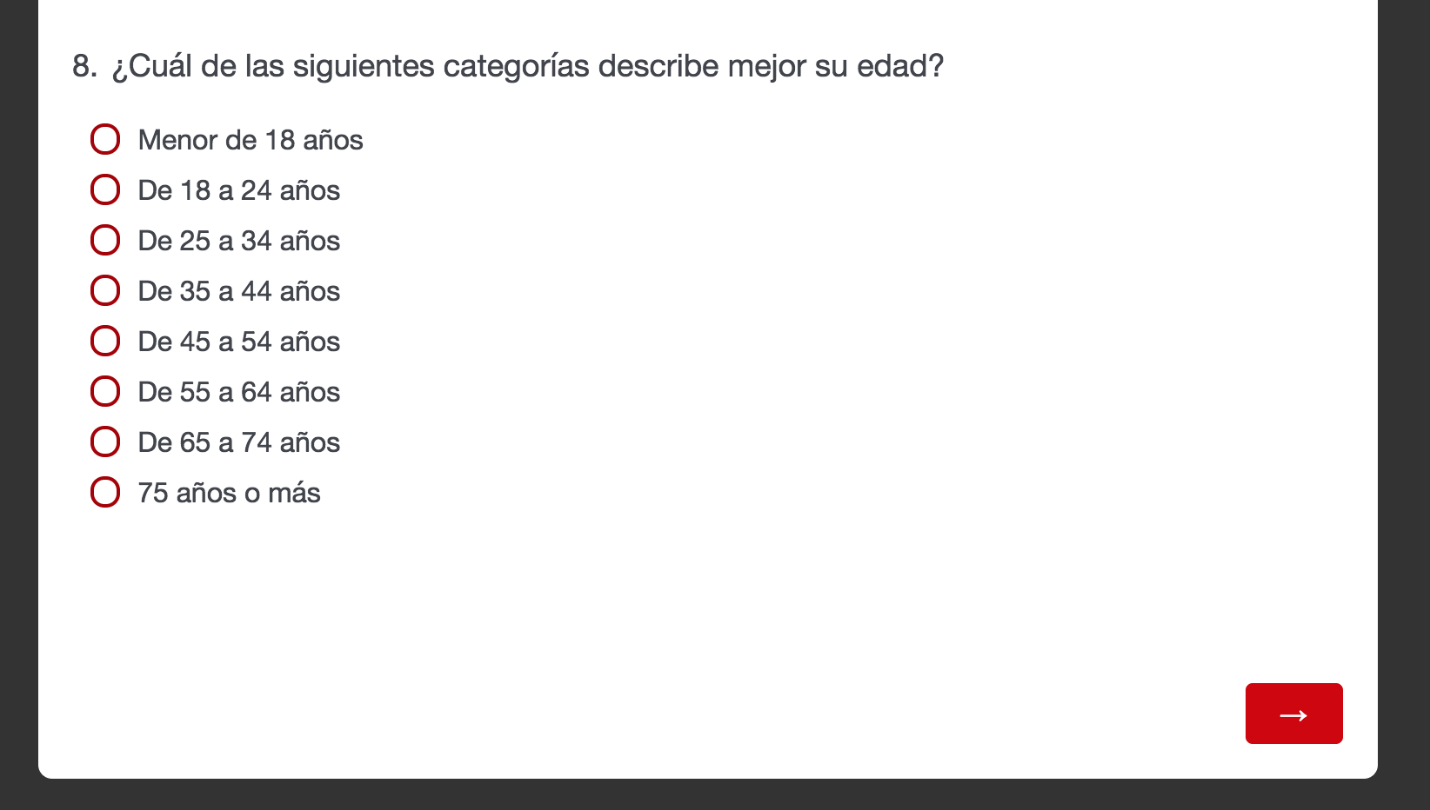Click the empty white area below the options

tap(640, 610)
